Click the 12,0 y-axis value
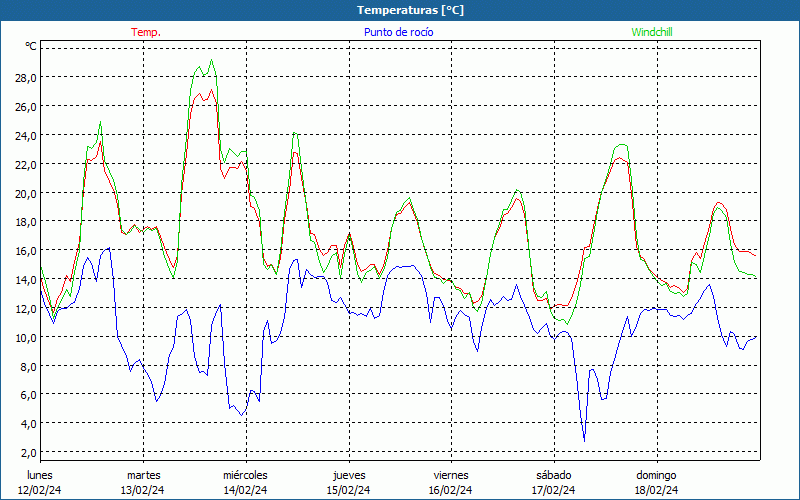800x500 pixels. (x=26, y=309)
